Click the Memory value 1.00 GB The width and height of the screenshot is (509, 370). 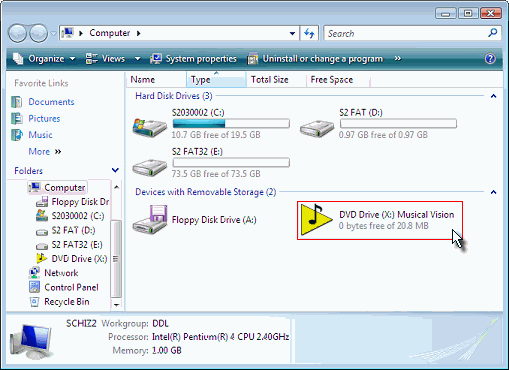coord(167,351)
